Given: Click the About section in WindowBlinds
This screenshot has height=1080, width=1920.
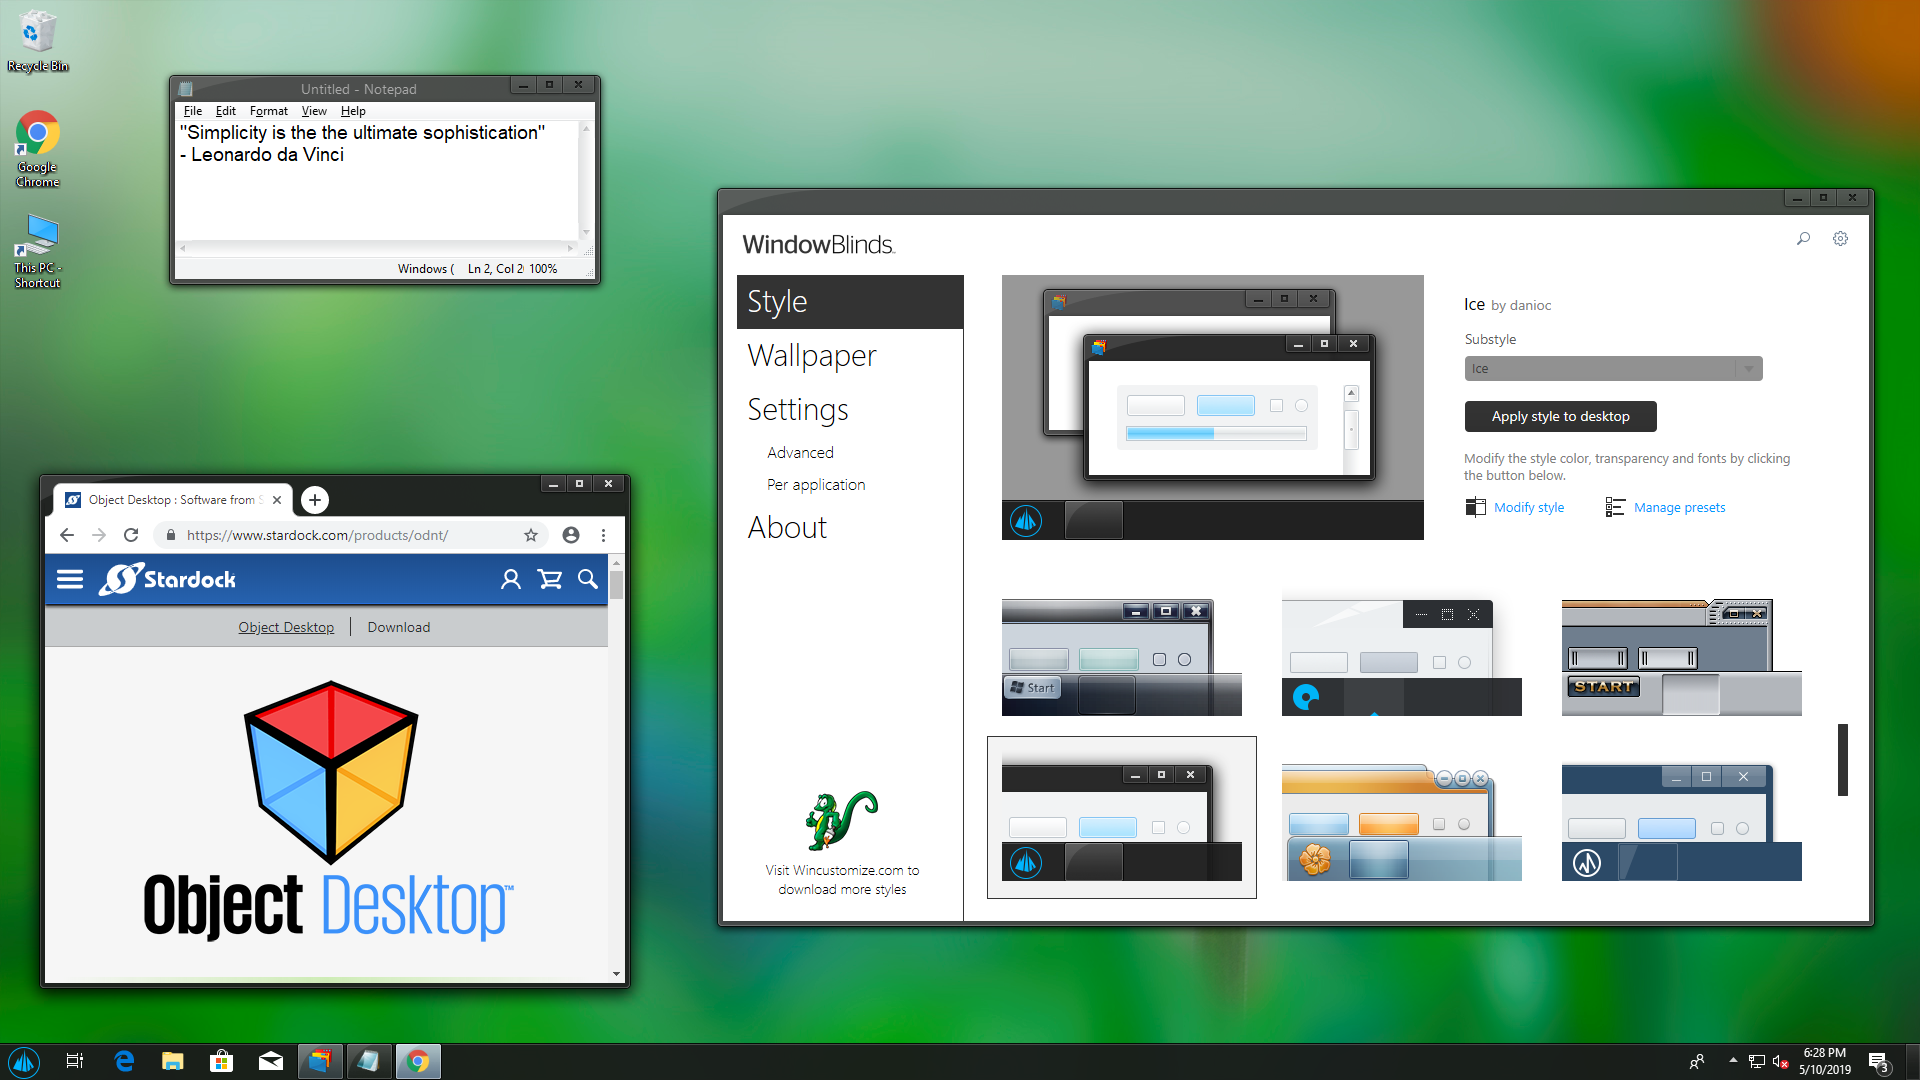Looking at the screenshot, I should (x=789, y=526).
